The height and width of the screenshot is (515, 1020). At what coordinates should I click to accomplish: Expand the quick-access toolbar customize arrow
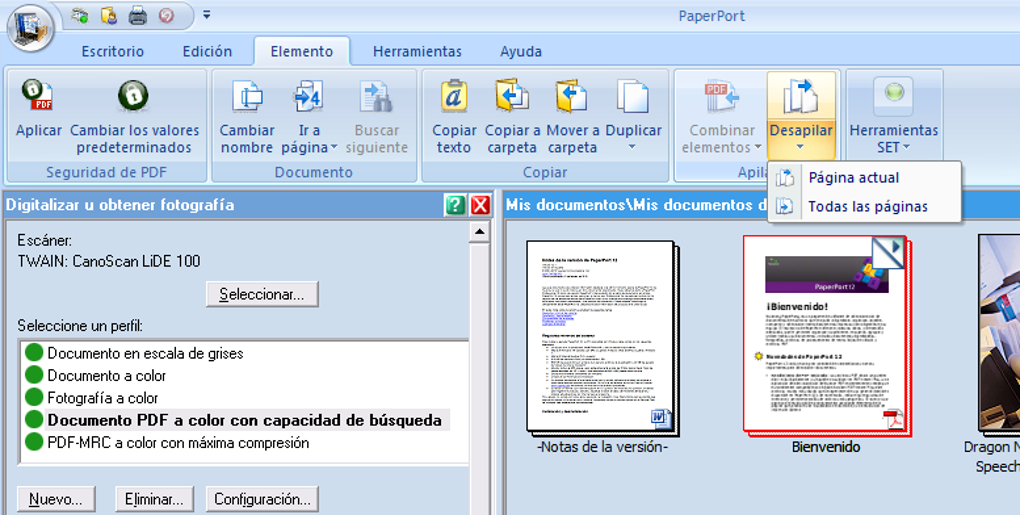206,14
